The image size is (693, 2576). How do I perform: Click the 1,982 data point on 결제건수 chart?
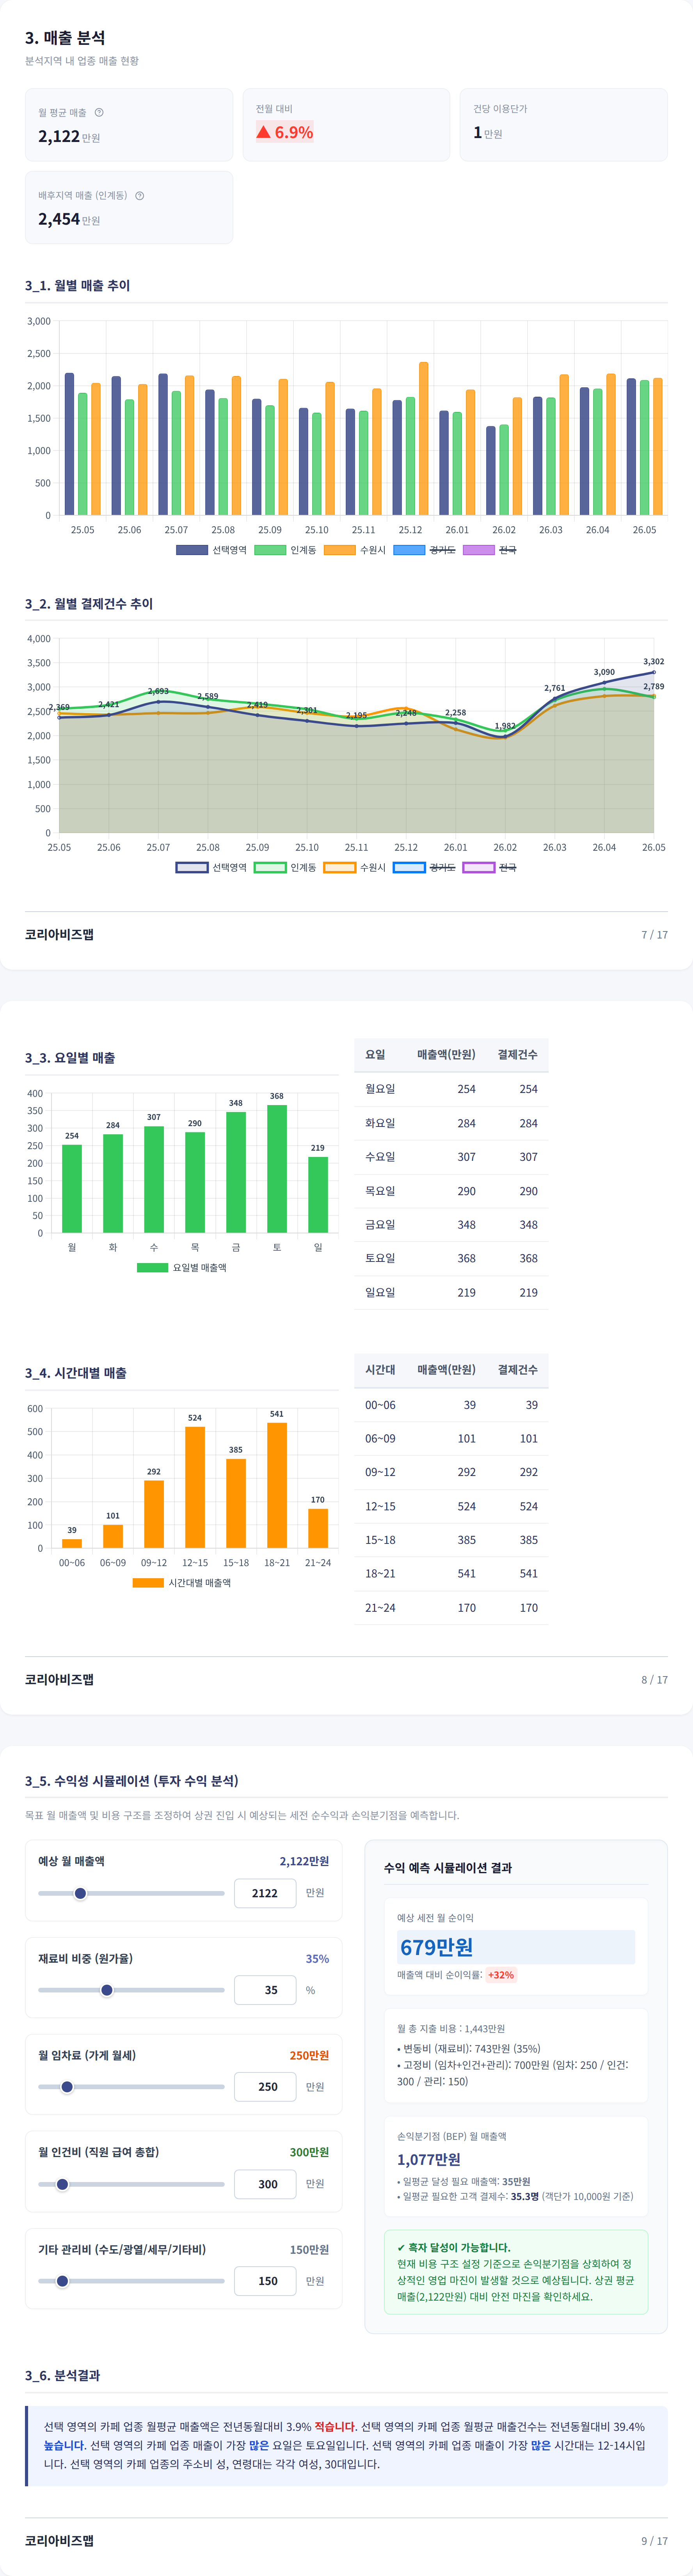click(x=505, y=737)
